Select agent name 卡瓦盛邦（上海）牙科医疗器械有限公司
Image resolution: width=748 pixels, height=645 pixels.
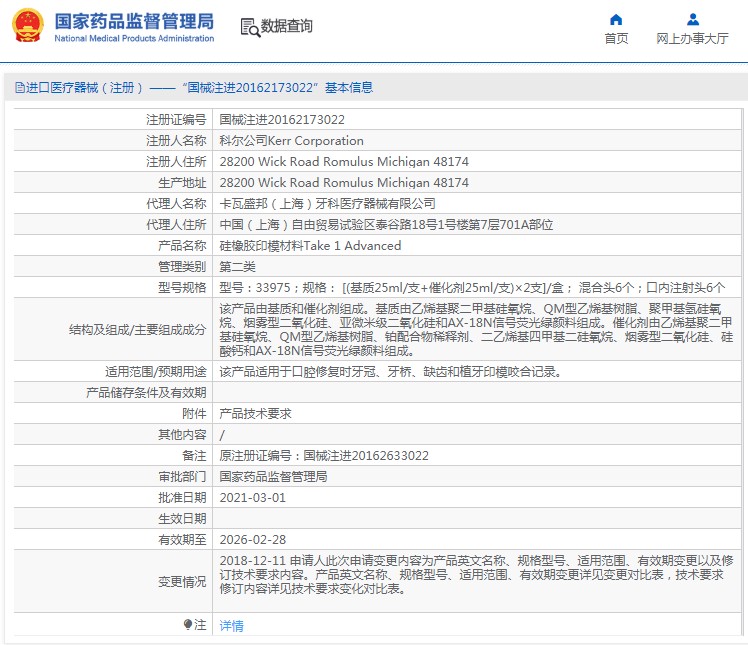point(327,204)
